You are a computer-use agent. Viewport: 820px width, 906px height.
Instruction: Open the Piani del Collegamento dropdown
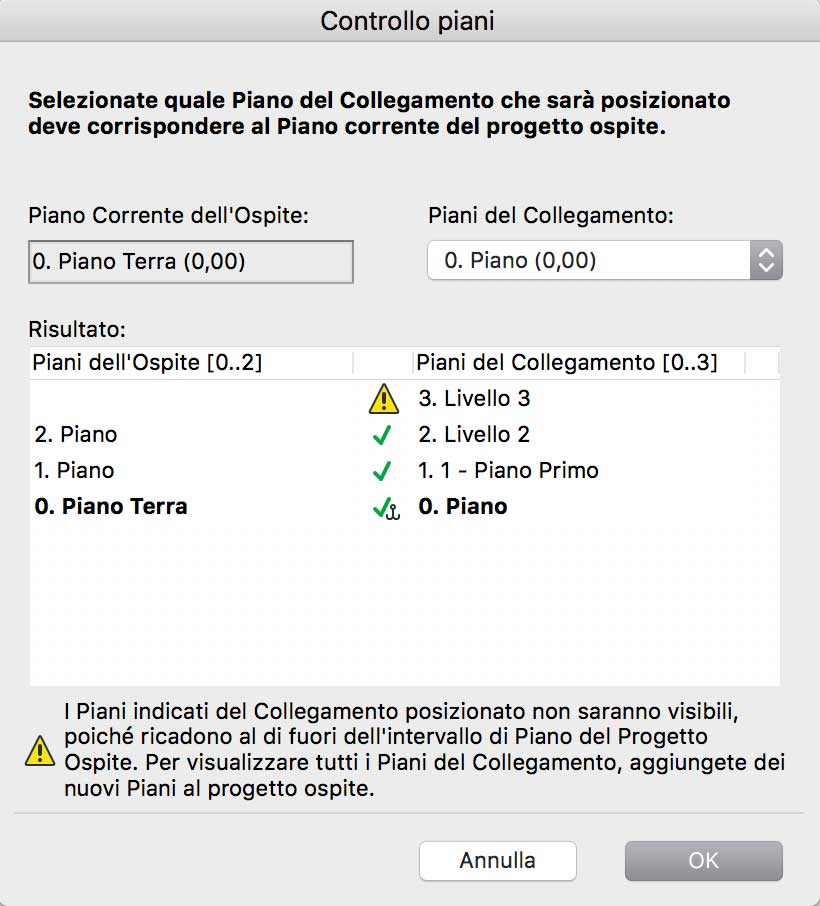point(590,261)
